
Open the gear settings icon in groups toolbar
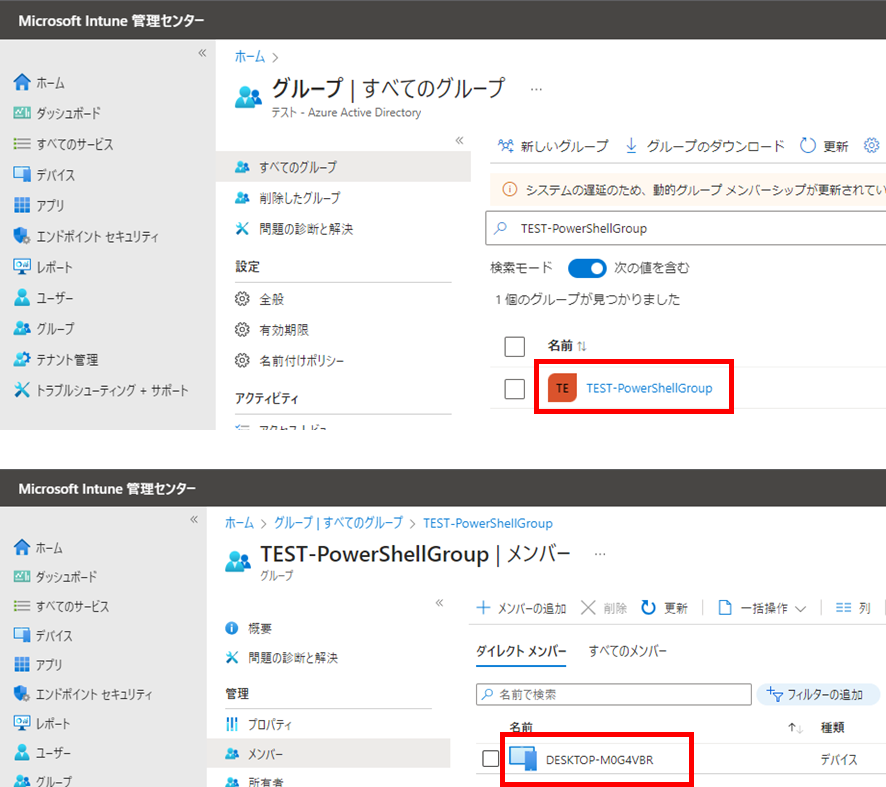point(871,146)
